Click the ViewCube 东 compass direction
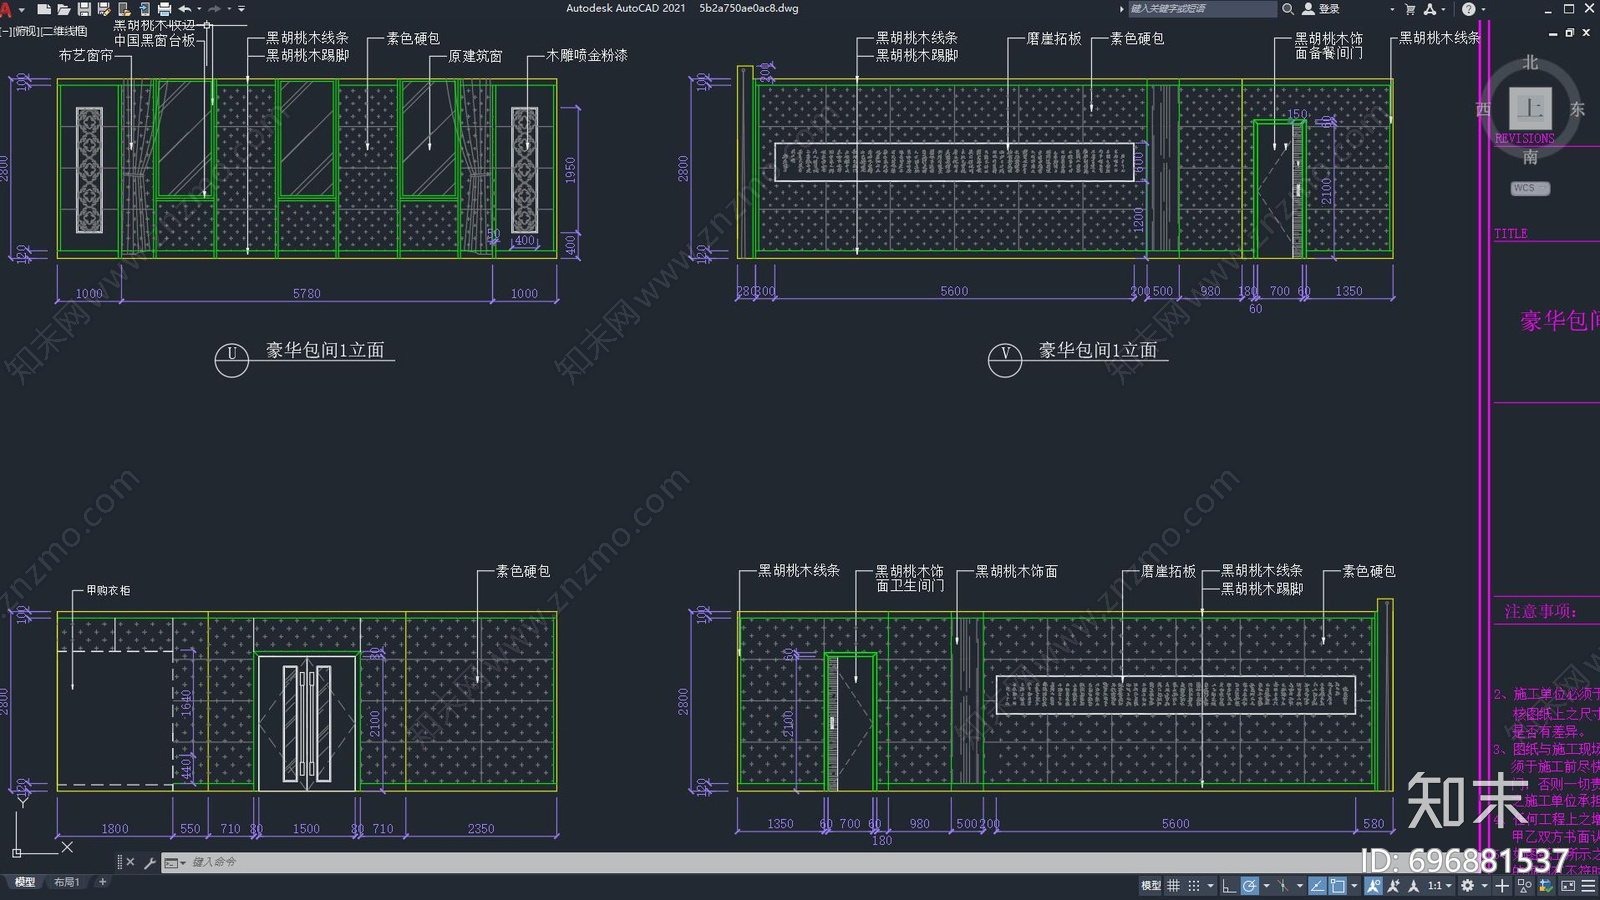This screenshot has width=1600, height=900. pyautogui.click(x=1577, y=109)
